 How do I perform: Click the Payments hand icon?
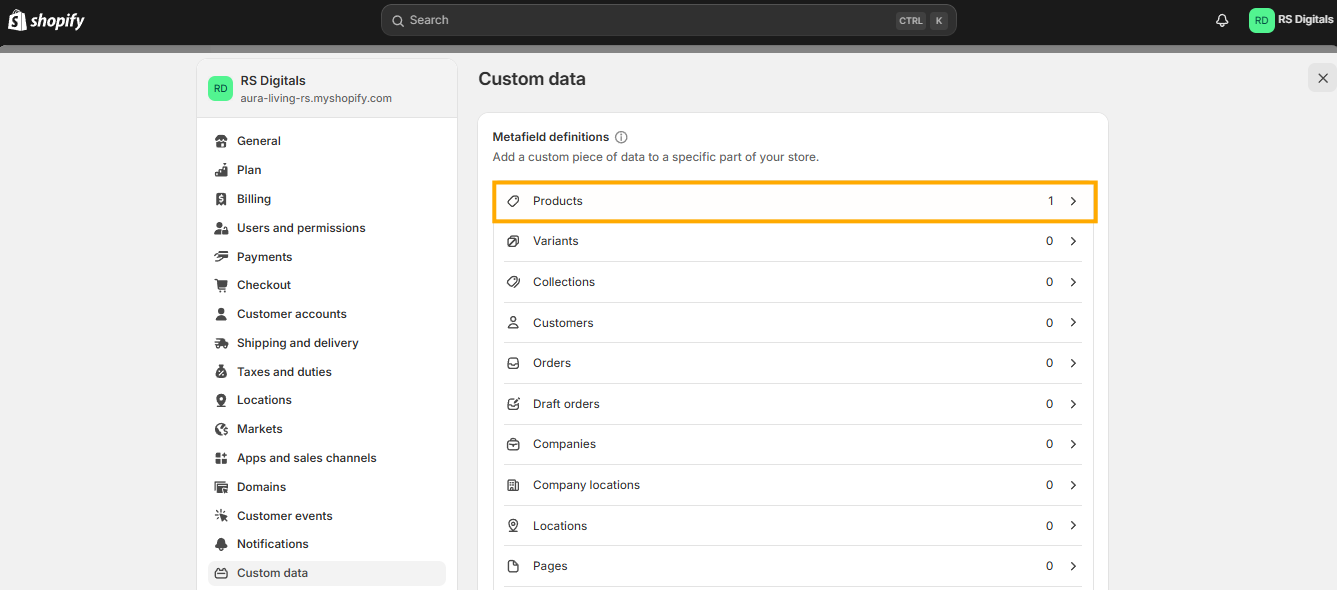click(x=221, y=257)
